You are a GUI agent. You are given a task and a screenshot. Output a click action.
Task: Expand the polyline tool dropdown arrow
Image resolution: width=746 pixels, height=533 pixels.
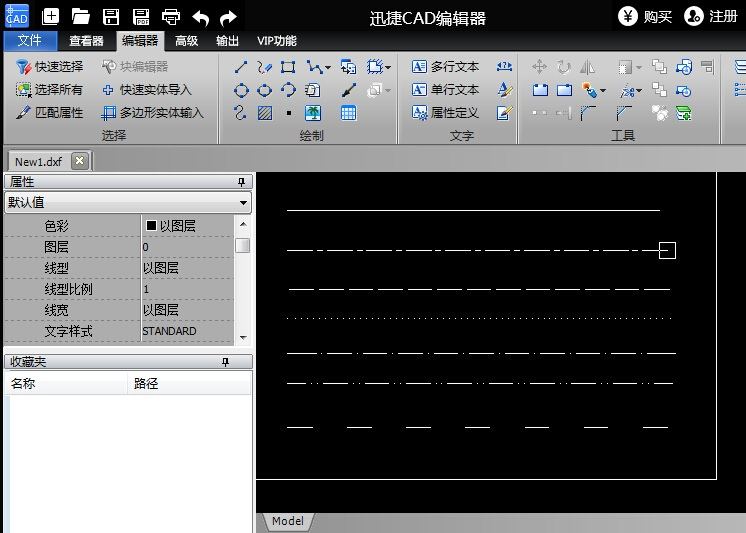click(327, 68)
